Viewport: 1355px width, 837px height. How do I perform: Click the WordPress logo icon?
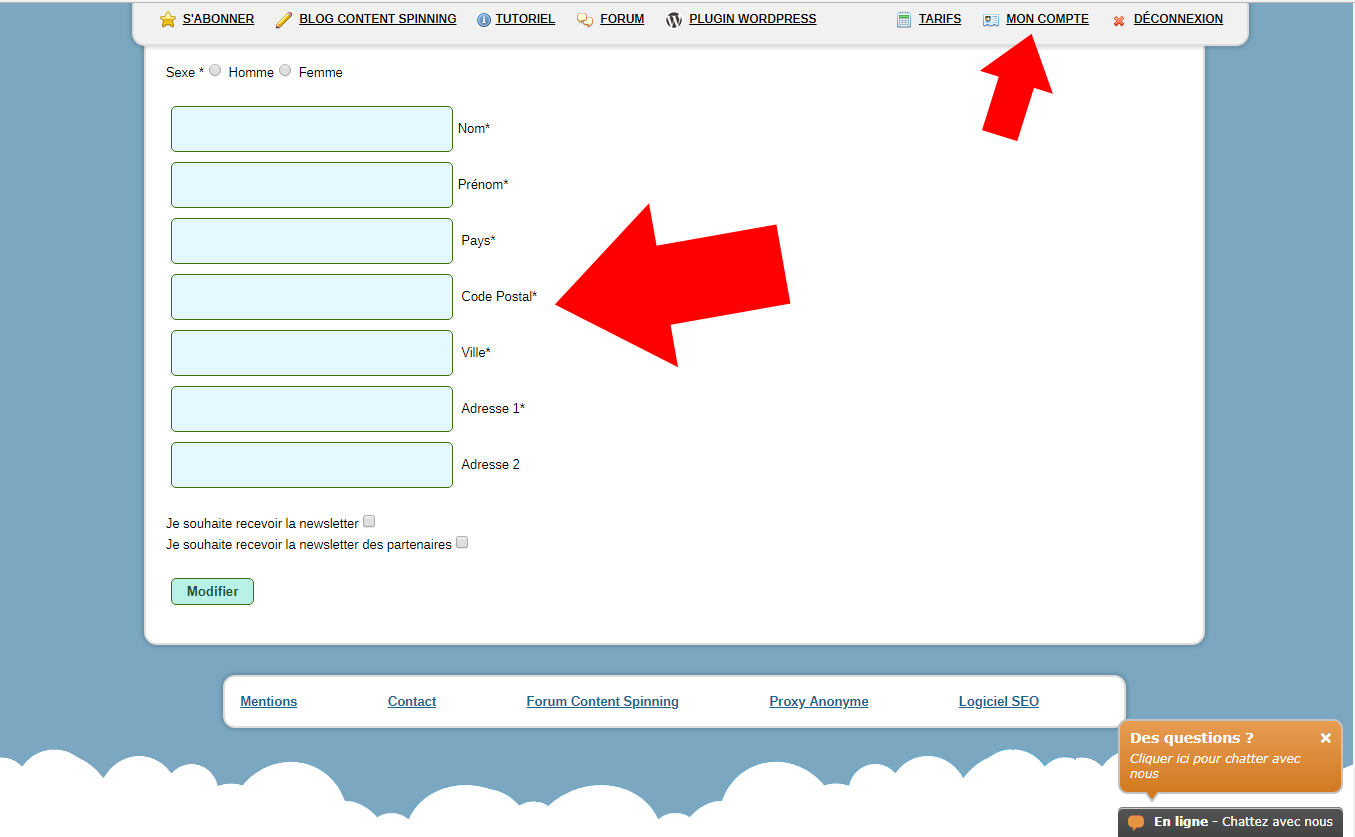click(x=674, y=20)
